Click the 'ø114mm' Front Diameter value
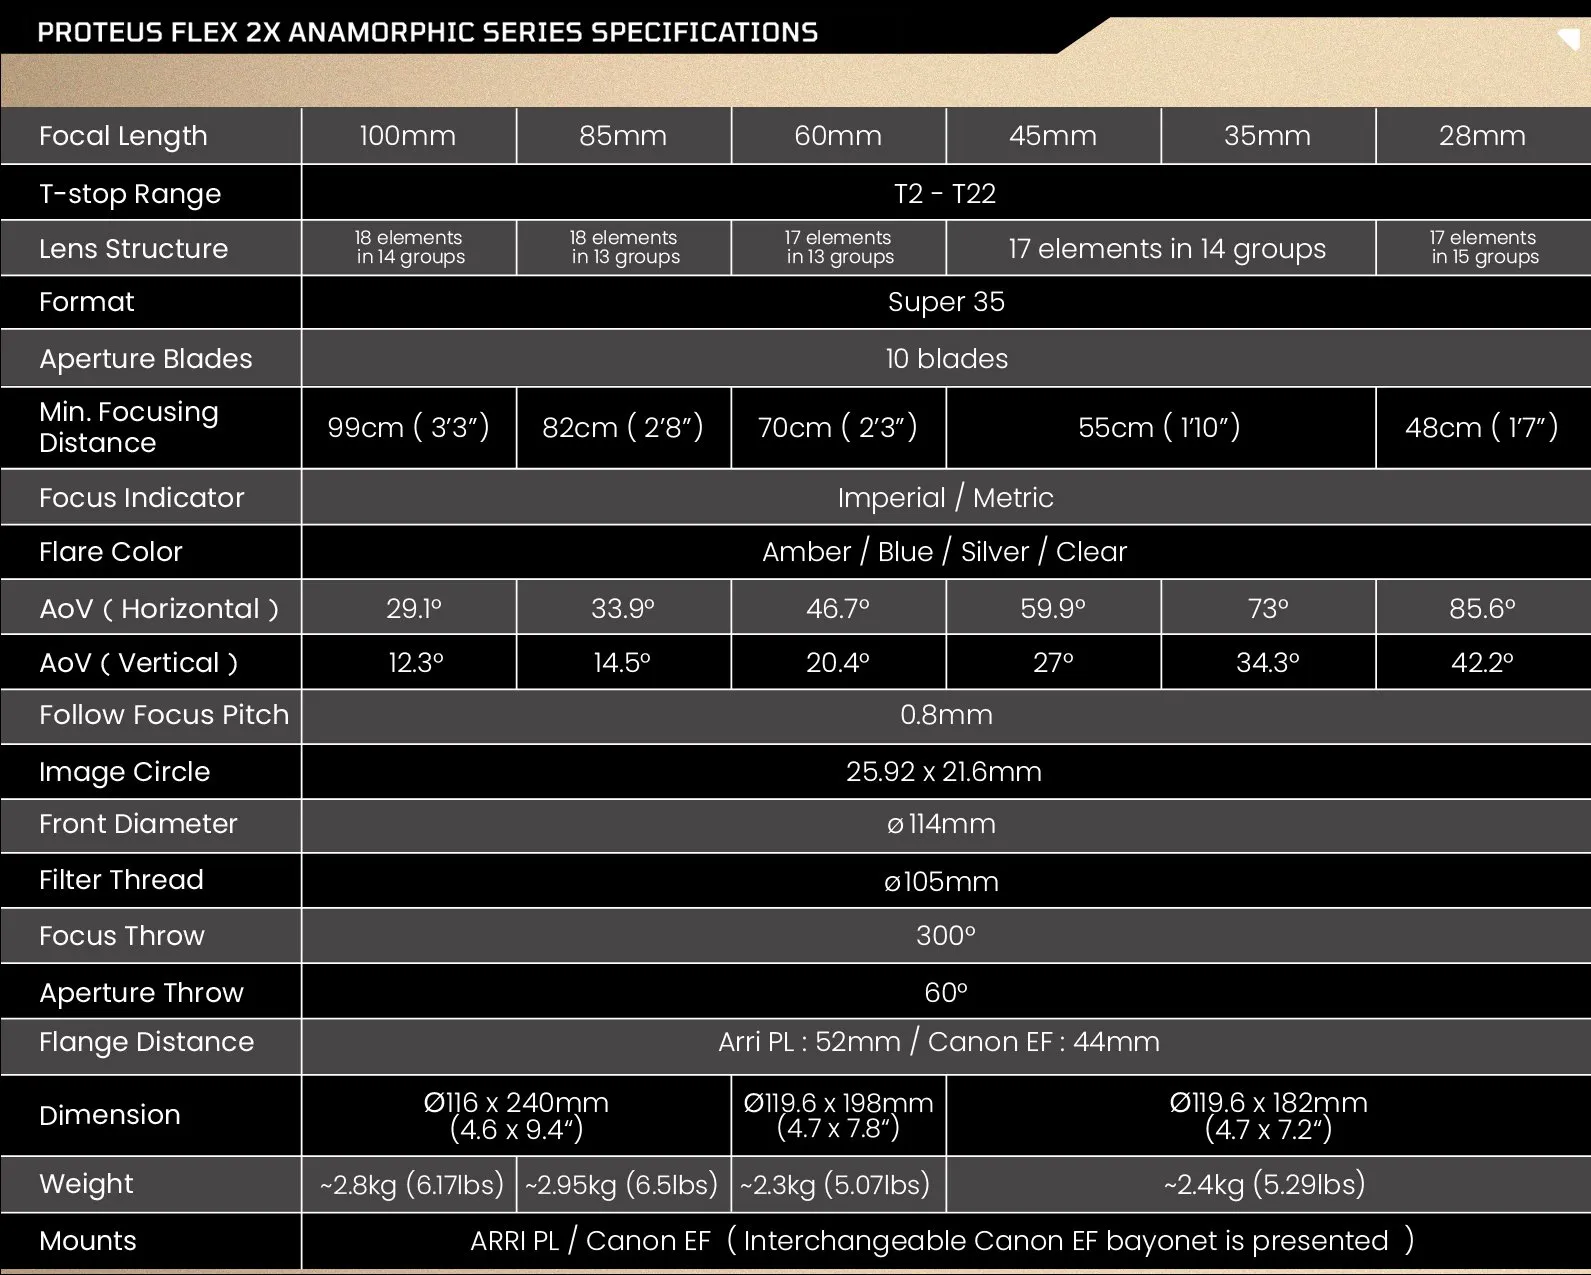This screenshot has width=1591, height=1275. pyautogui.click(x=941, y=824)
